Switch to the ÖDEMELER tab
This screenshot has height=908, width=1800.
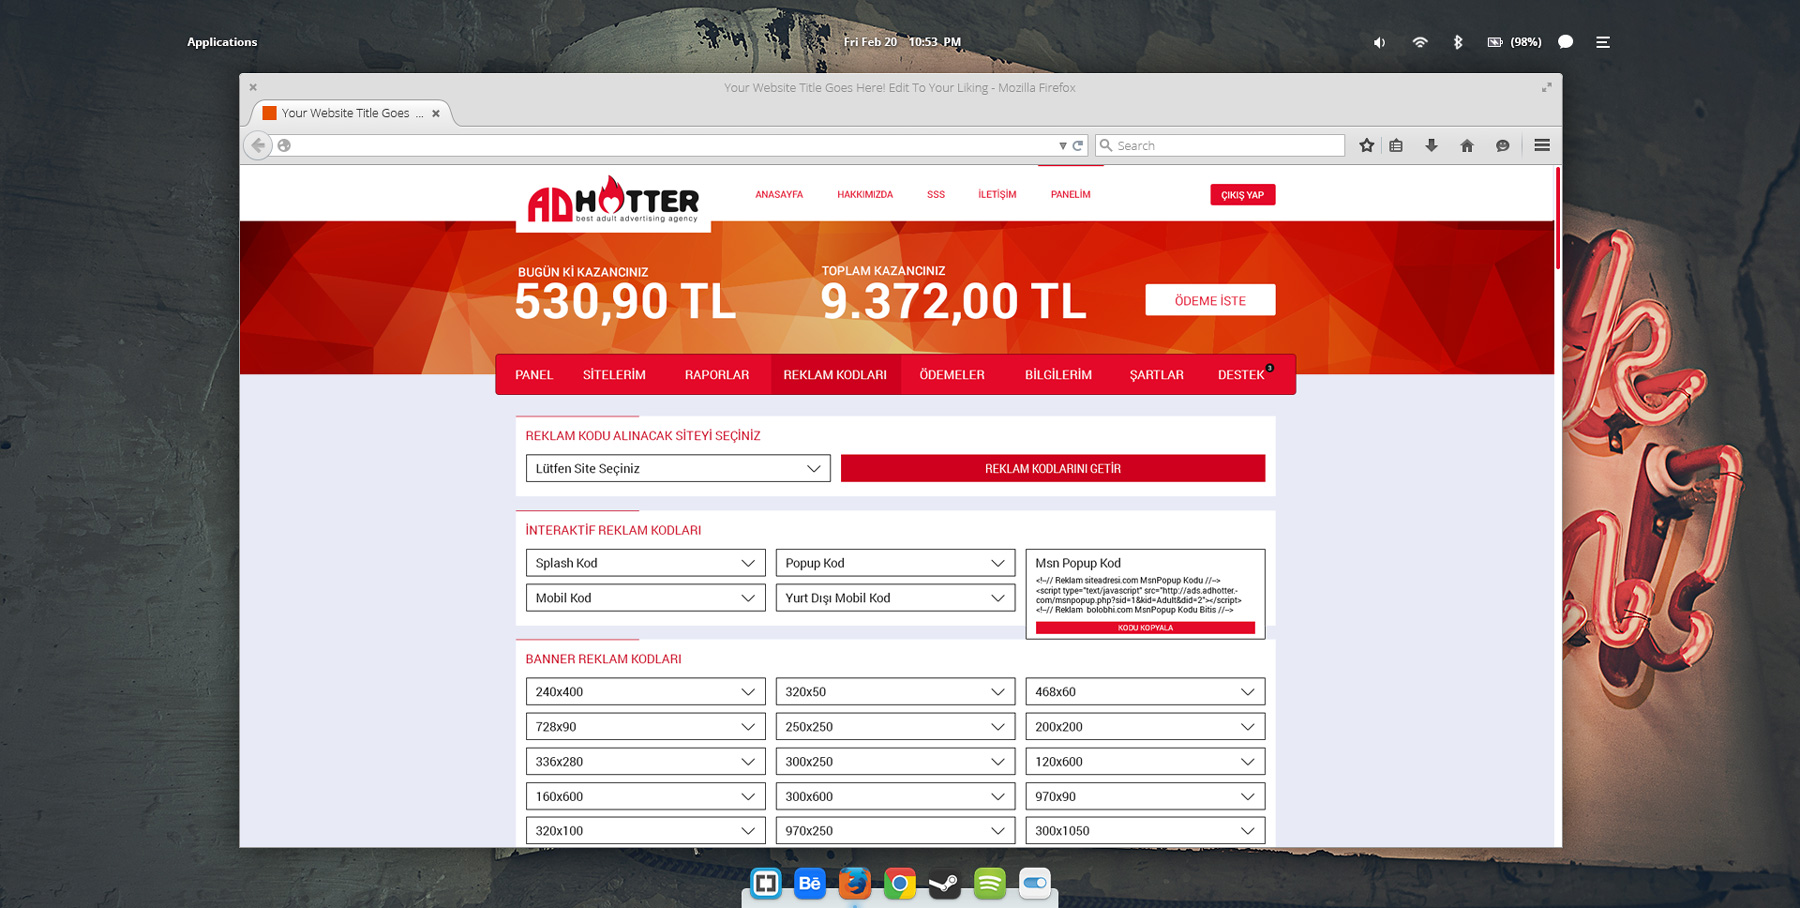click(952, 375)
